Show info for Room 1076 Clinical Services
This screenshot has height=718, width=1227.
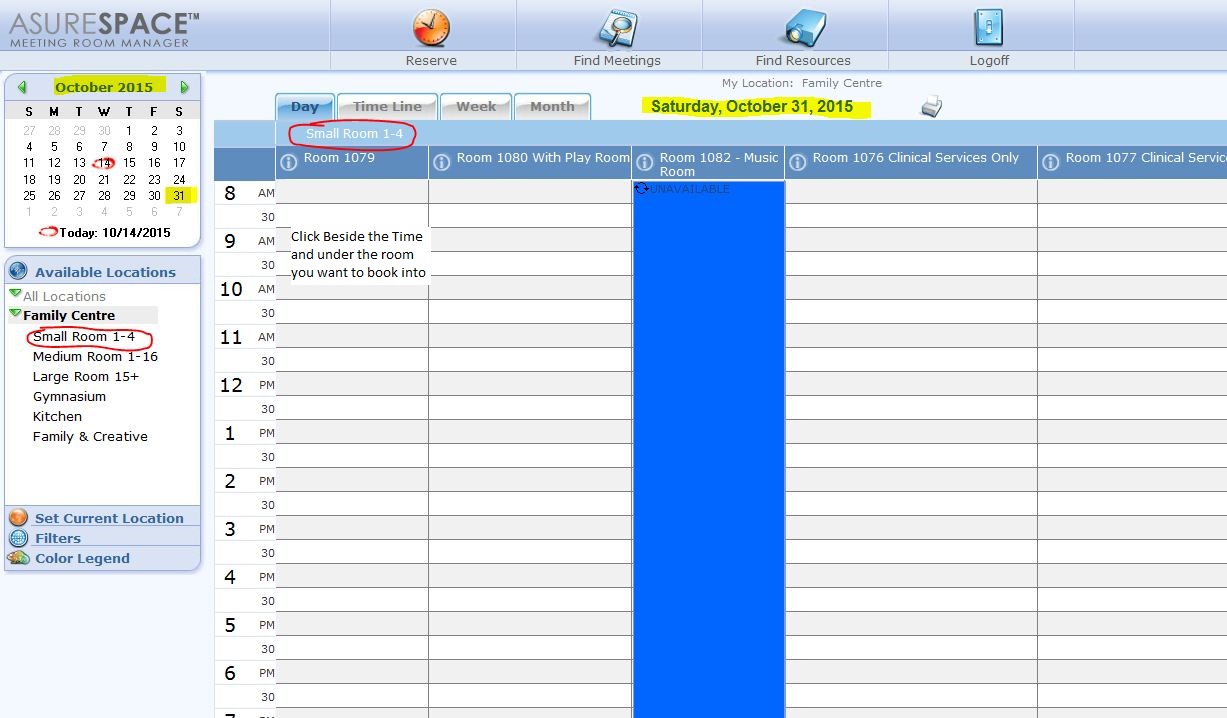click(798, 162)
